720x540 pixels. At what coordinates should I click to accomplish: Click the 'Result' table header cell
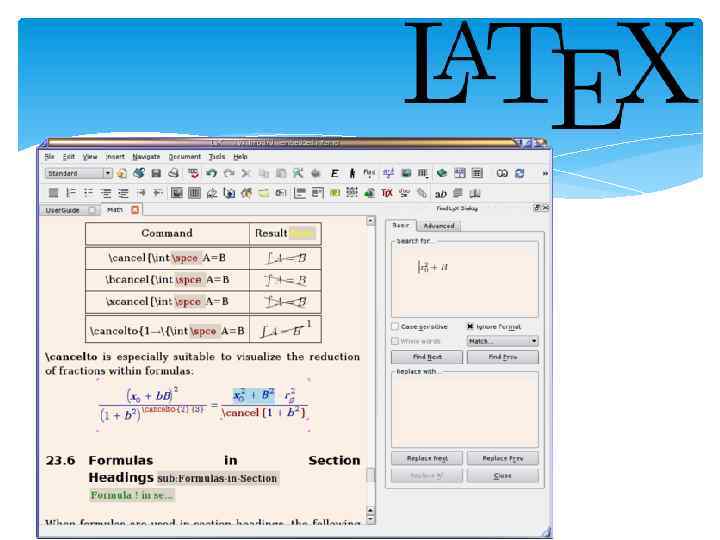point(285,233)
